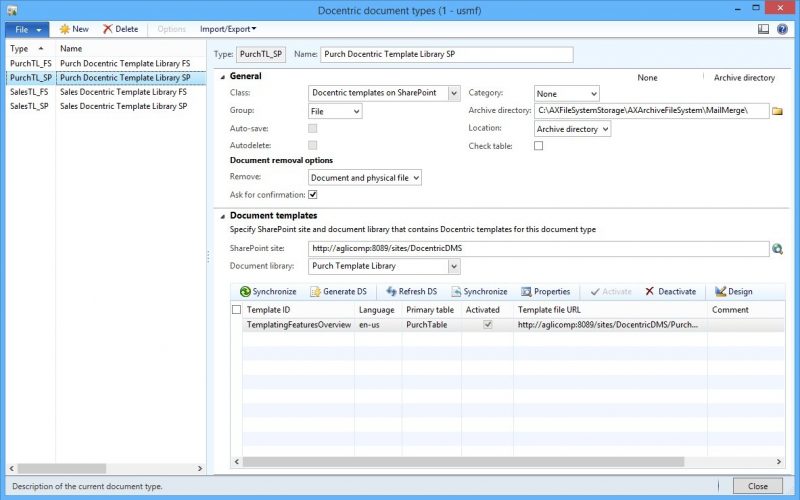Collapse the General section
The width and height of the screenshot is (800, 500).
click(222, 77)
